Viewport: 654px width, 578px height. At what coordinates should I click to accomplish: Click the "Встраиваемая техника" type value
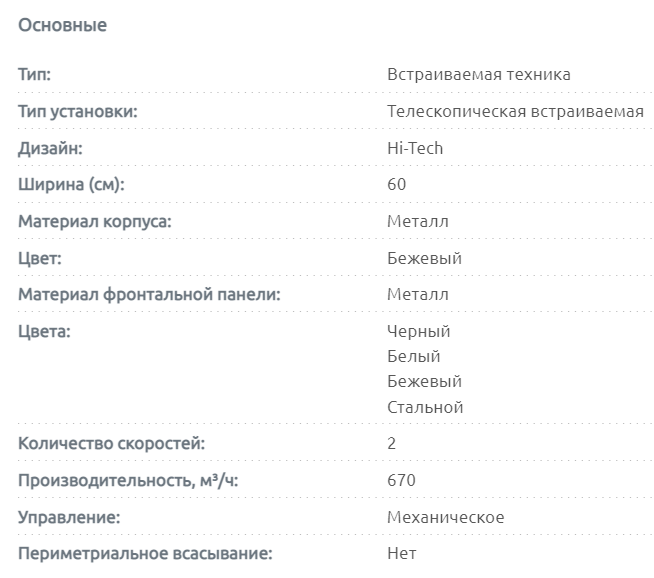(479, 75)
